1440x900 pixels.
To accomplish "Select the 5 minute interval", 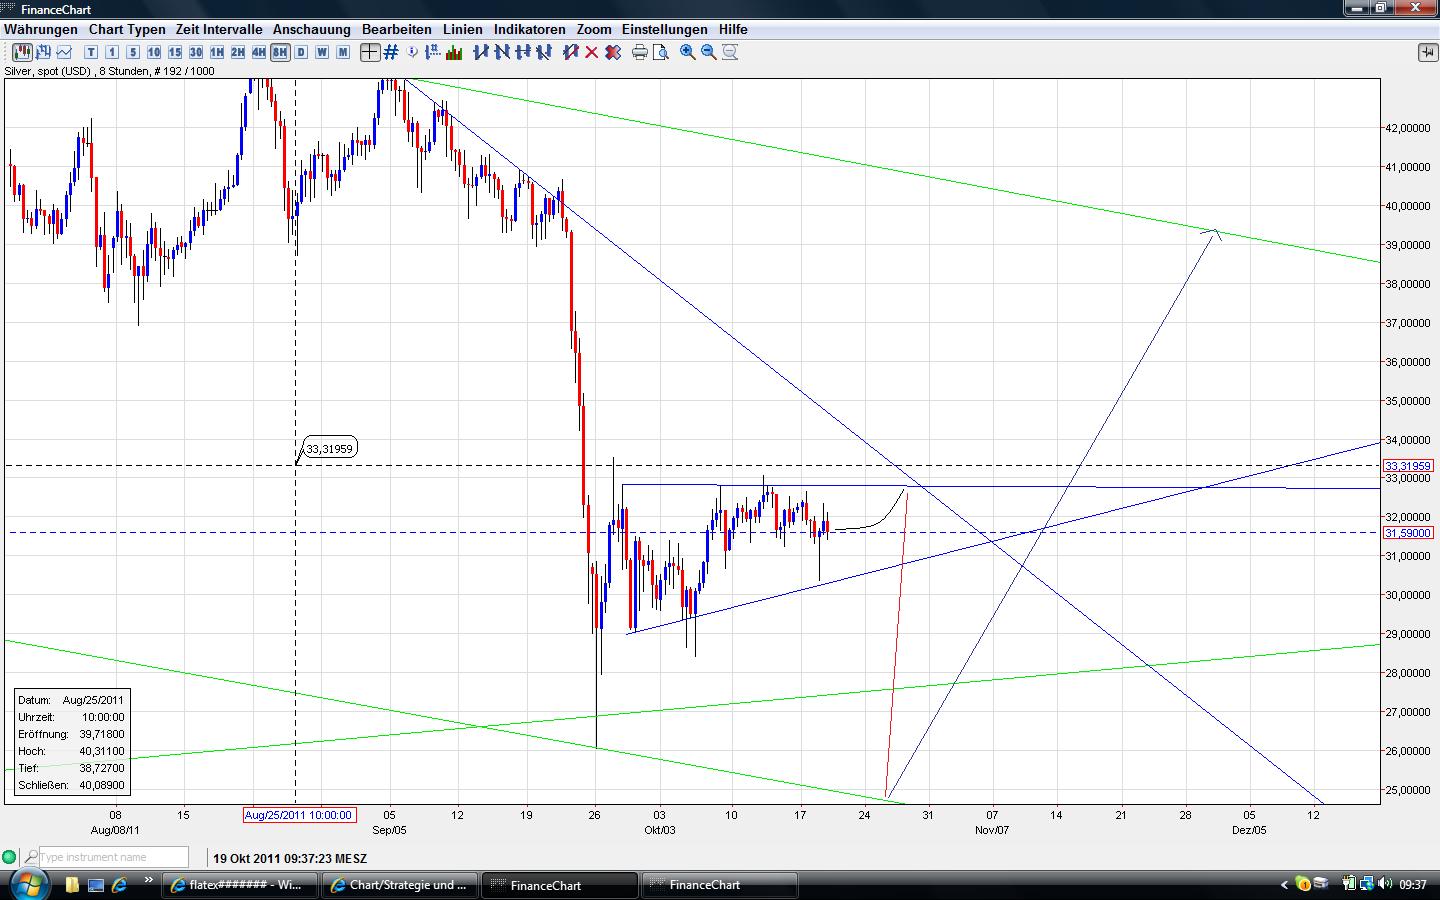I will tap(133, 52).
